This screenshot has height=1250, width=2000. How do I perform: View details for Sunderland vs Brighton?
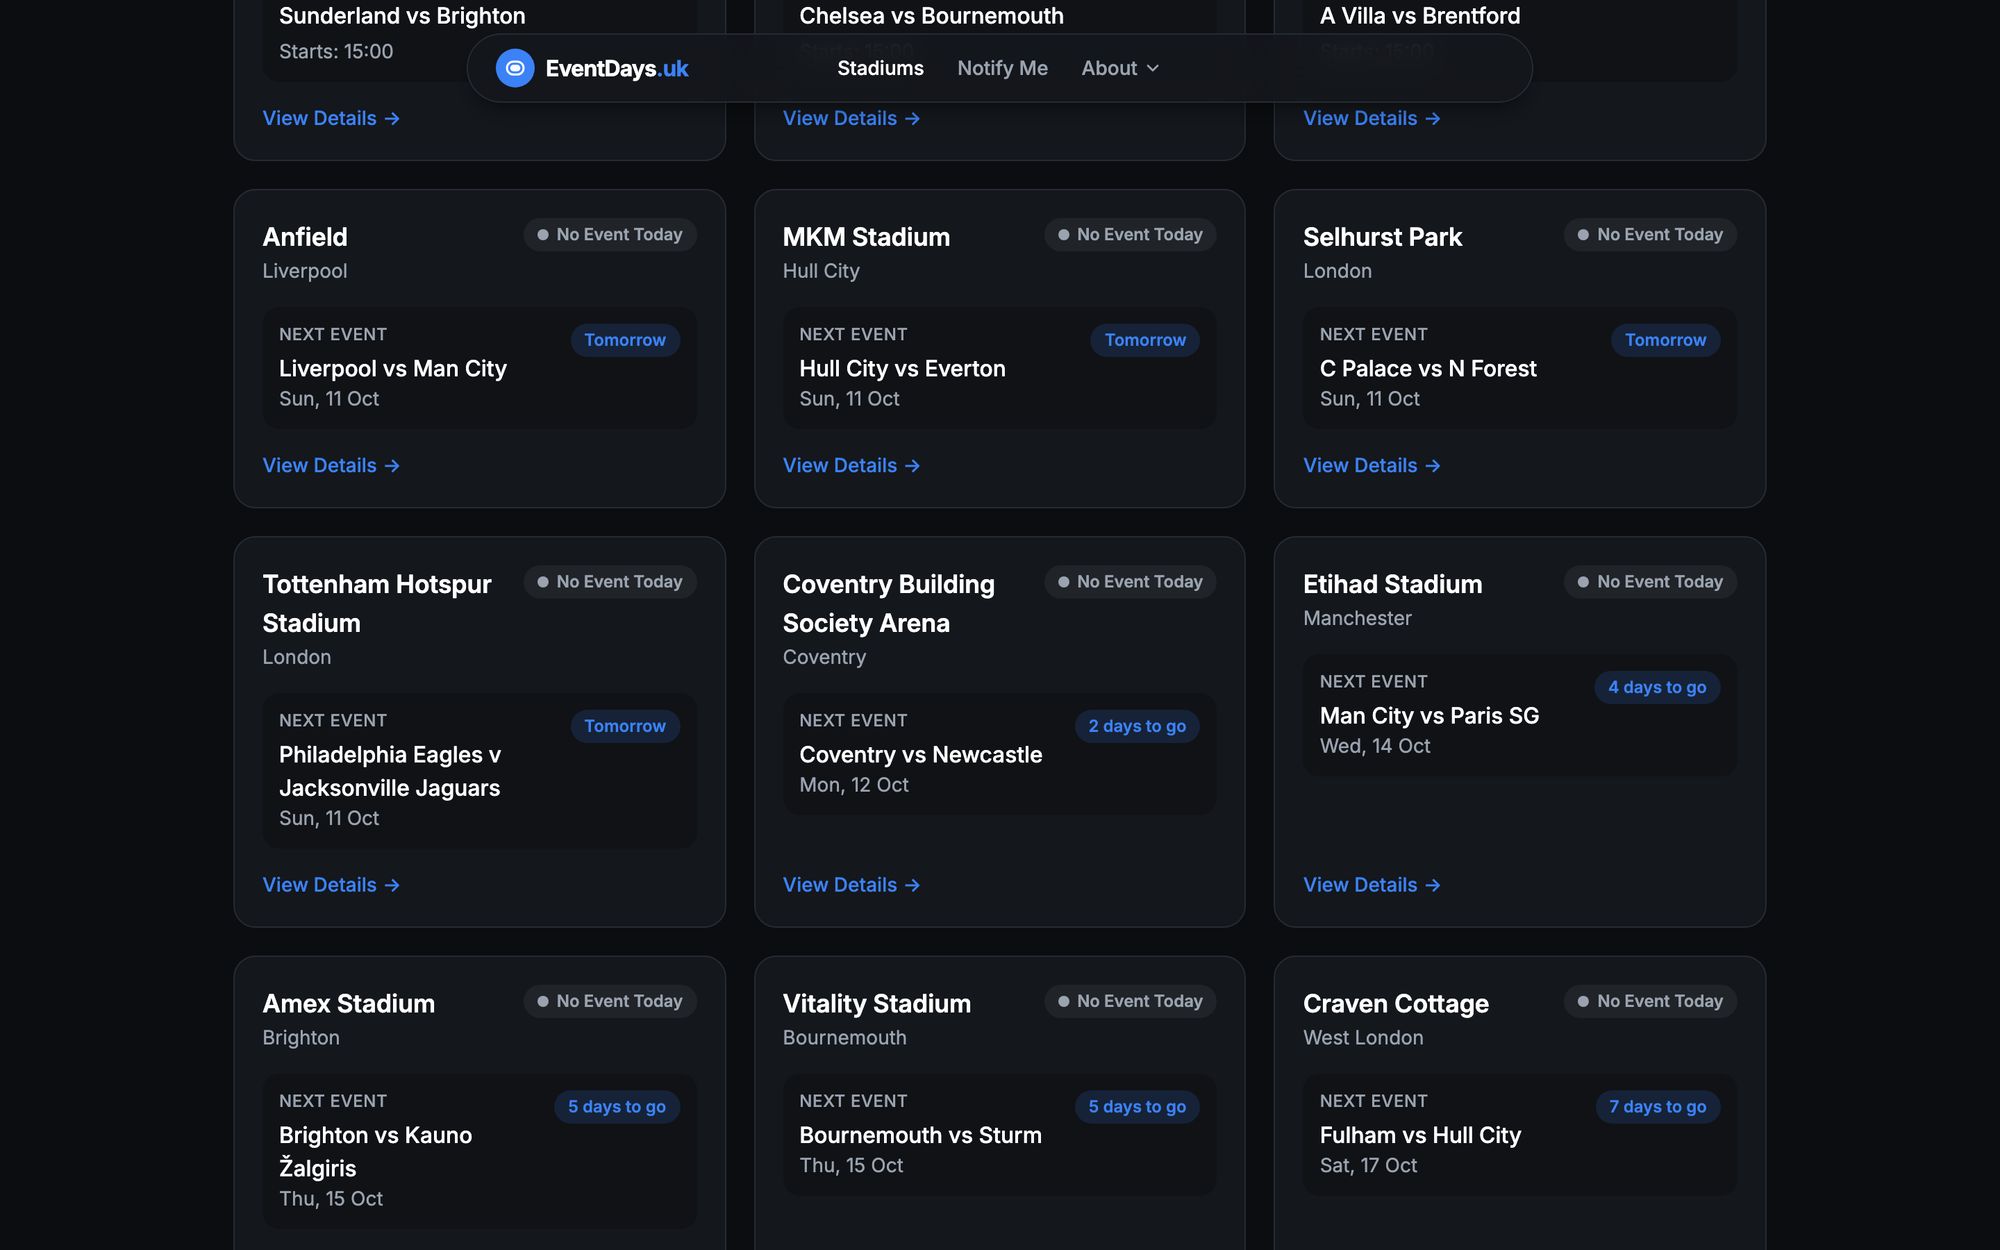(x=331, y=118)
